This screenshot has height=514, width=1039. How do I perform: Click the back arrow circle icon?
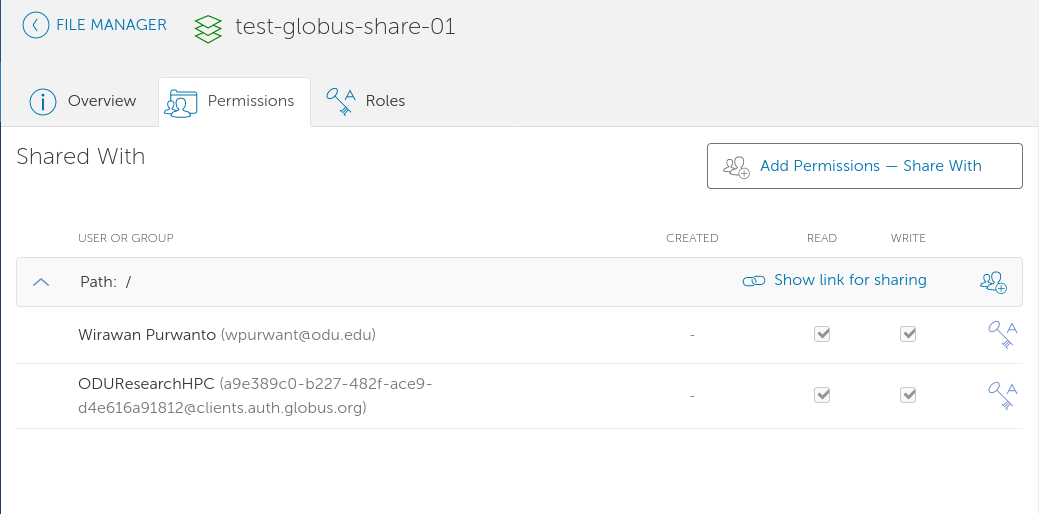(36, 25)
